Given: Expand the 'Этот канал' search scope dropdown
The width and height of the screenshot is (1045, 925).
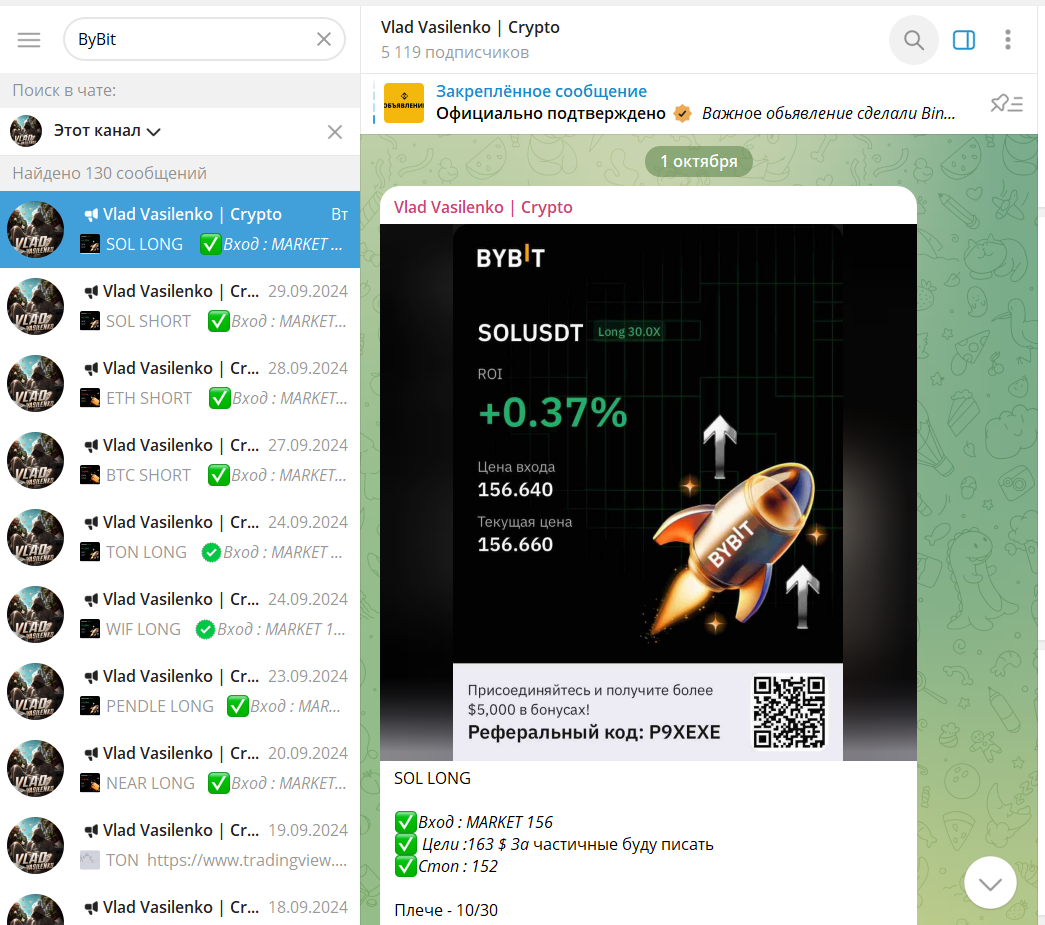Looking at the screenshot, I should (x=107, y=131).
